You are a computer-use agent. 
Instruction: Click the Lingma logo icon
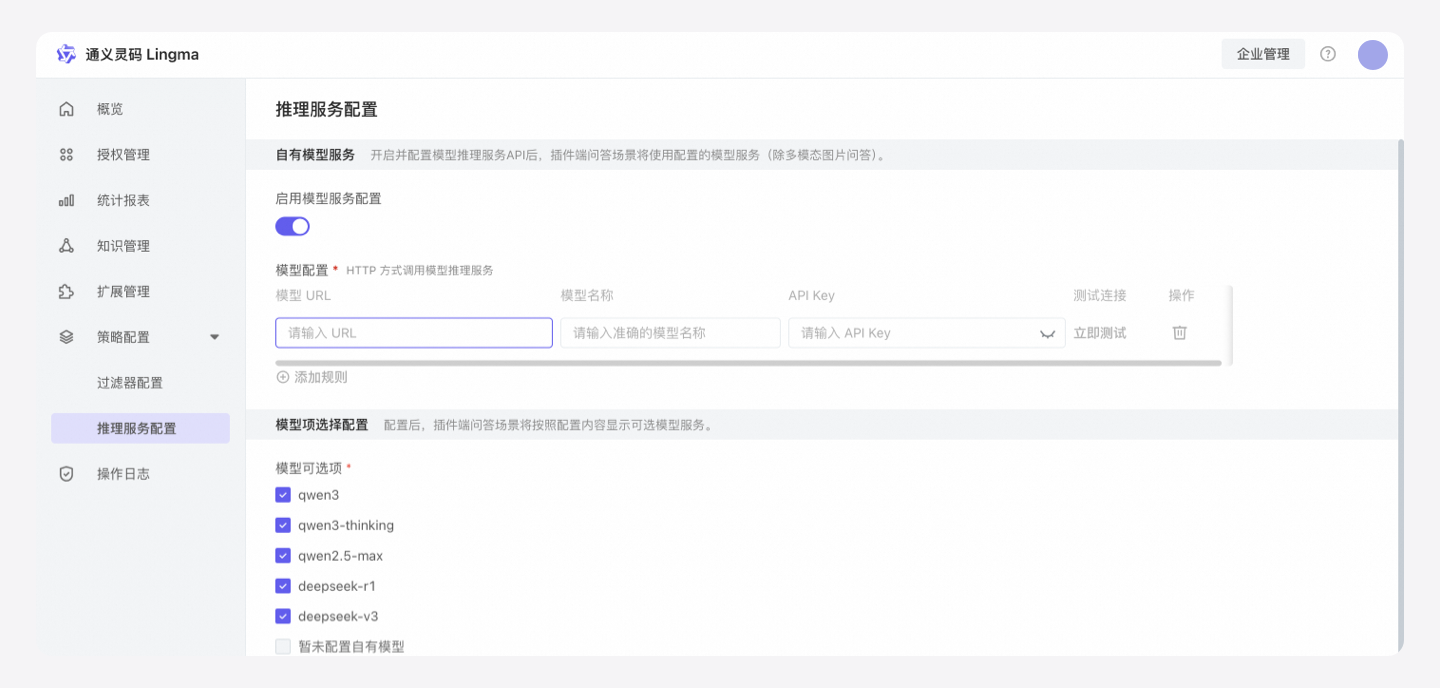[66, 54]
